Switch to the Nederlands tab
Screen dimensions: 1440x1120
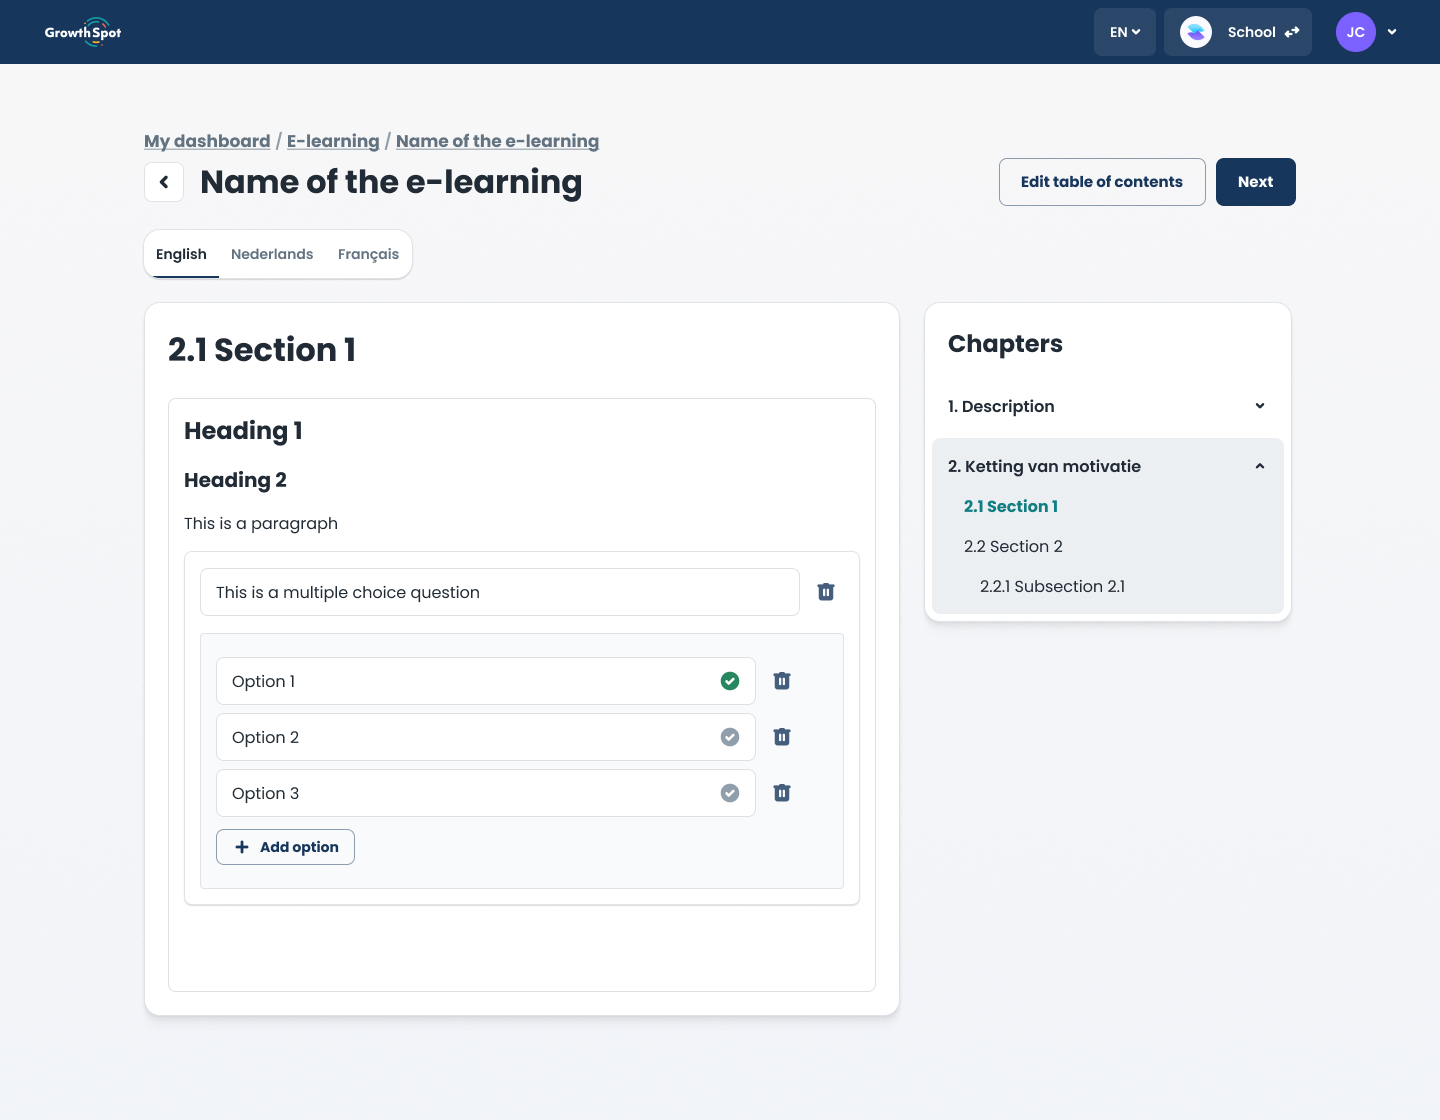click(x=272, y=254)
